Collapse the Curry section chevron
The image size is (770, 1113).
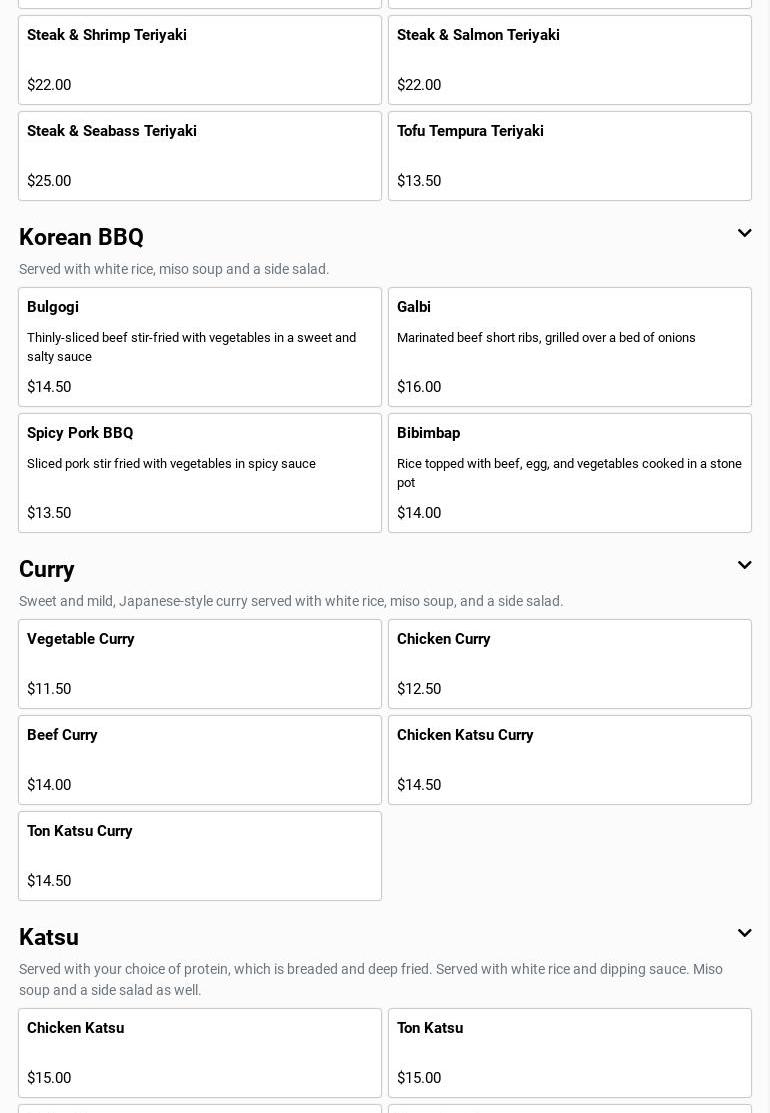point(744,566)
